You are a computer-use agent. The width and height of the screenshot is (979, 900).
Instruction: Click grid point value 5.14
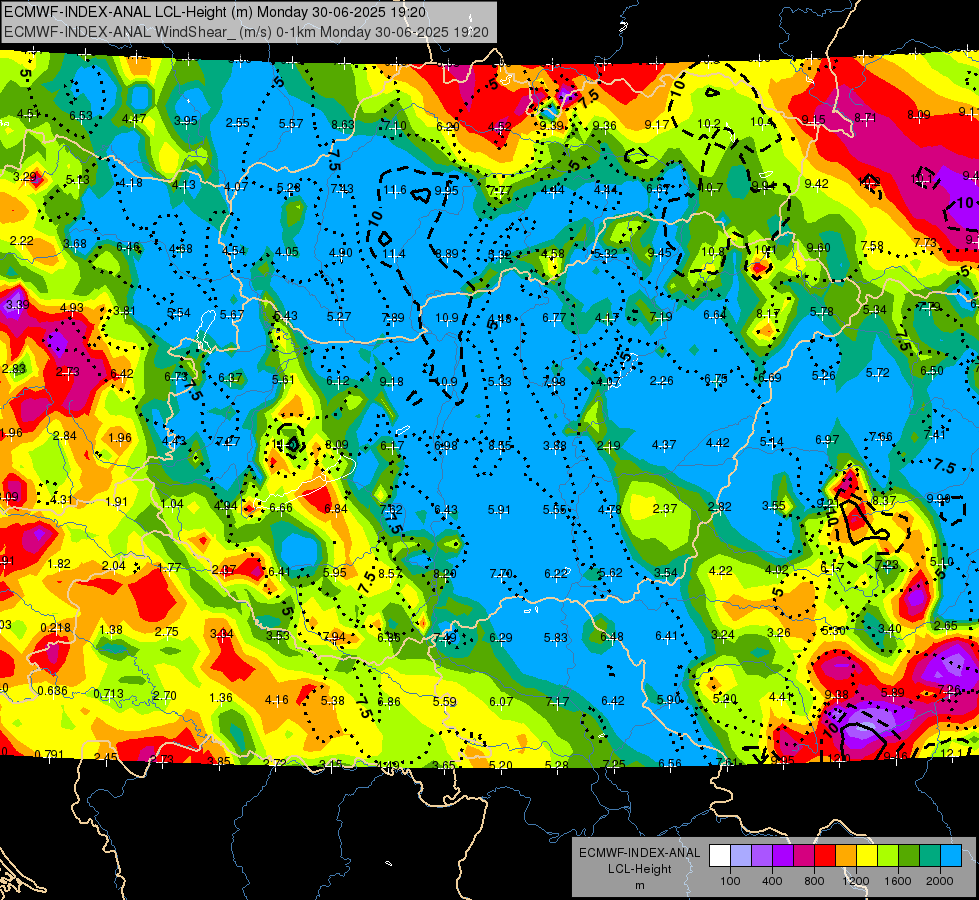(771, 442)
